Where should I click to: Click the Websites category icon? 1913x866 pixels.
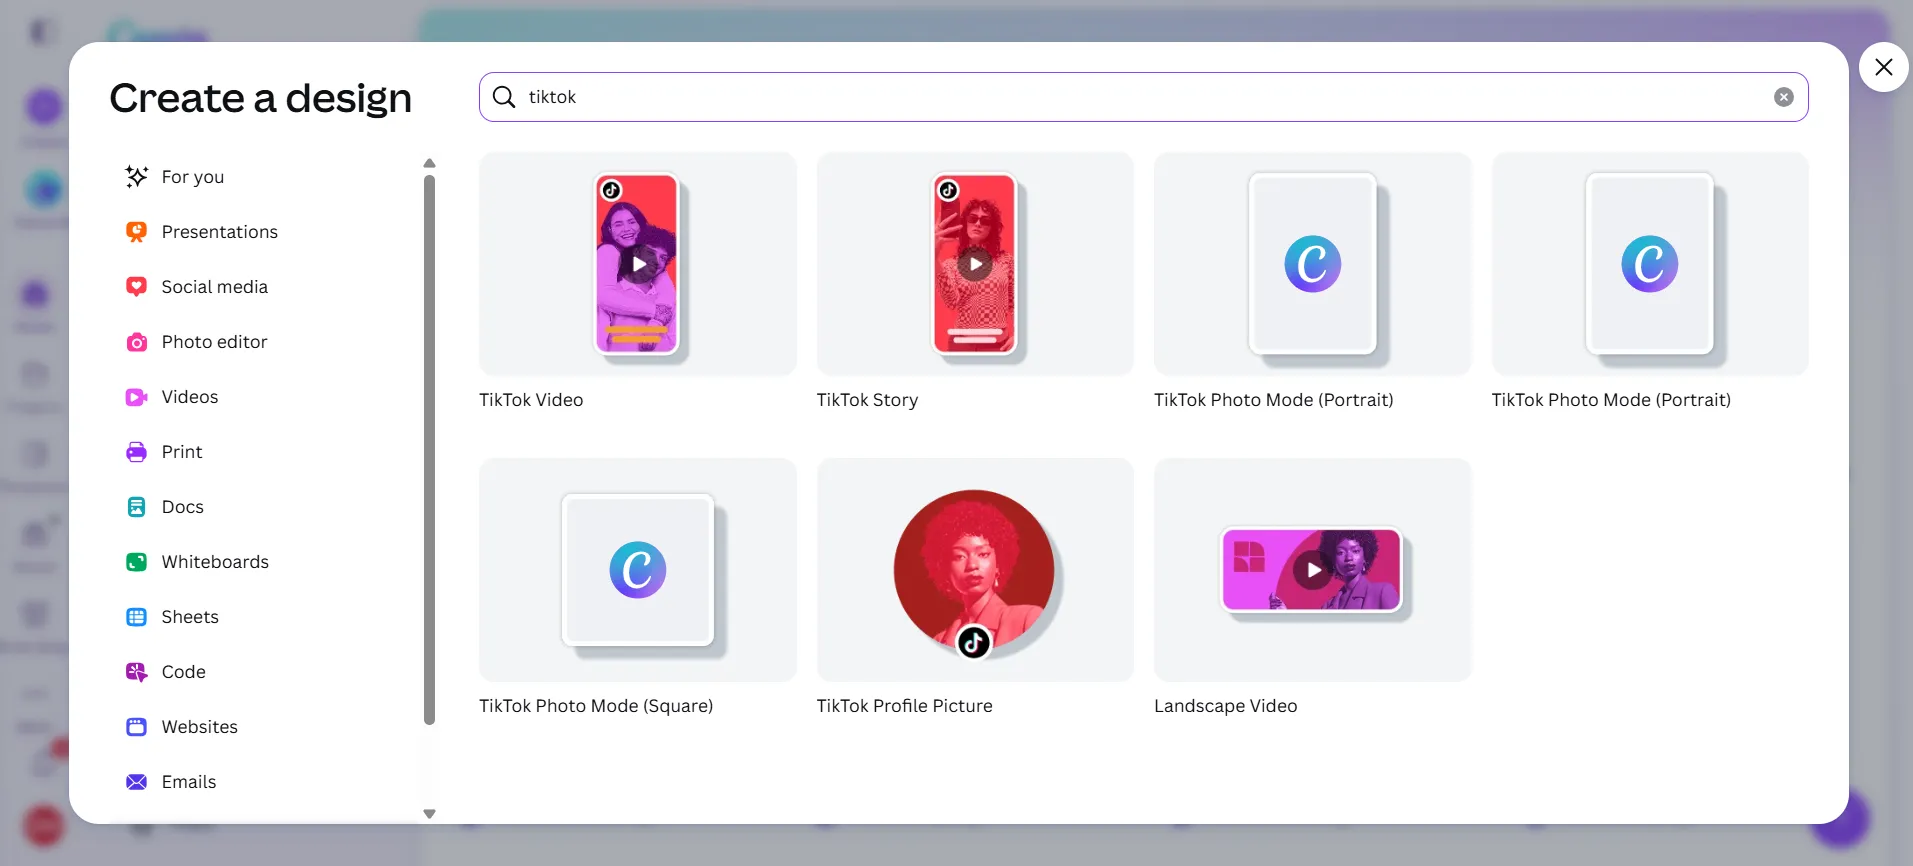(137, 727)
